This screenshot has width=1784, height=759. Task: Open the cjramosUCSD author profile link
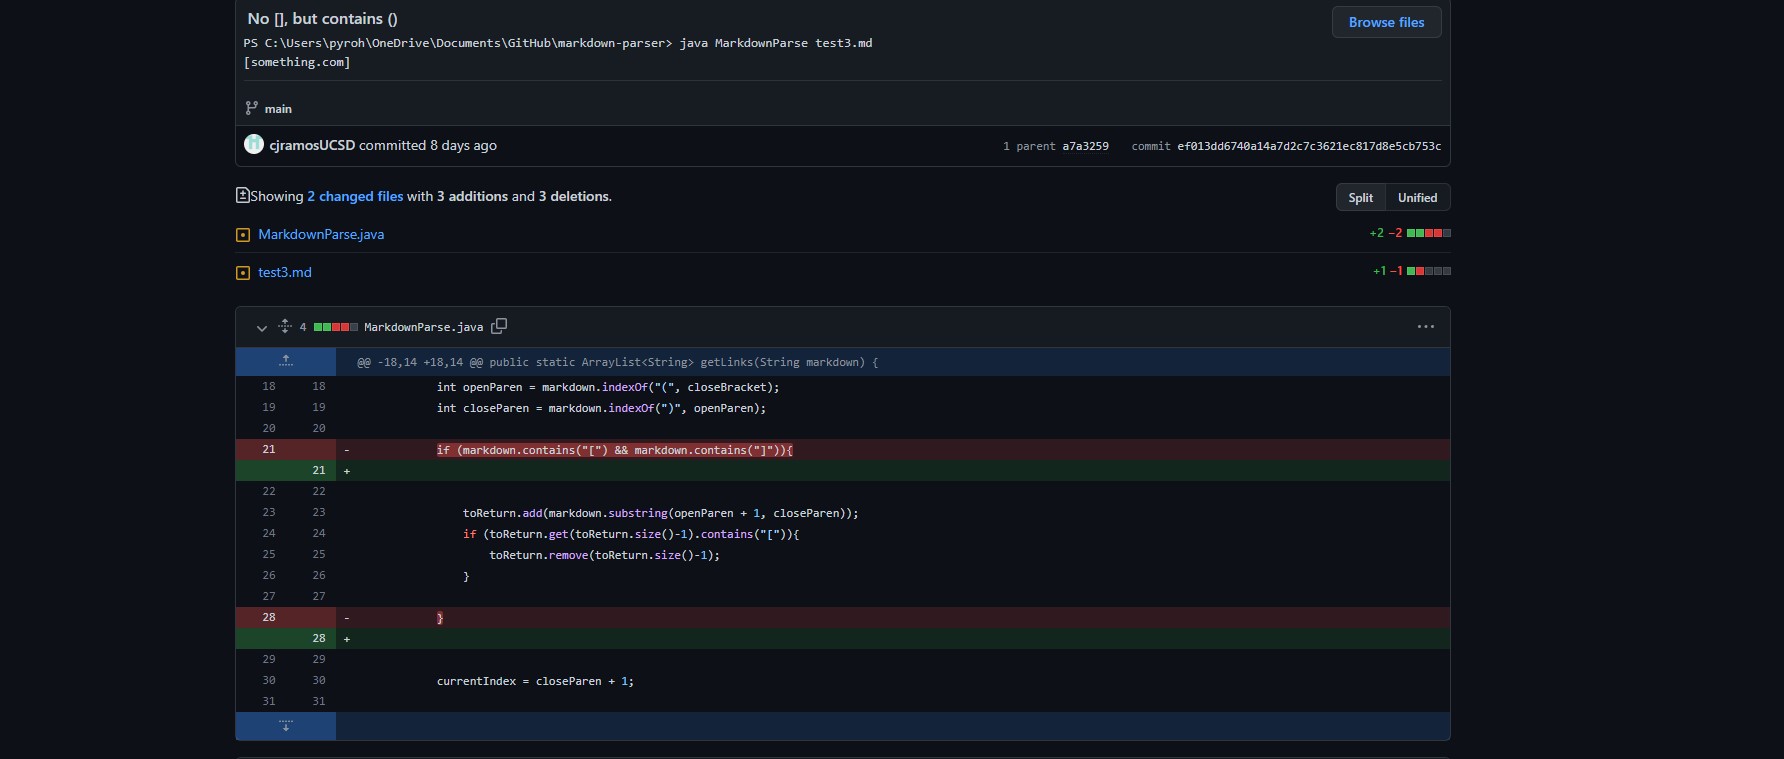[312, 145]
